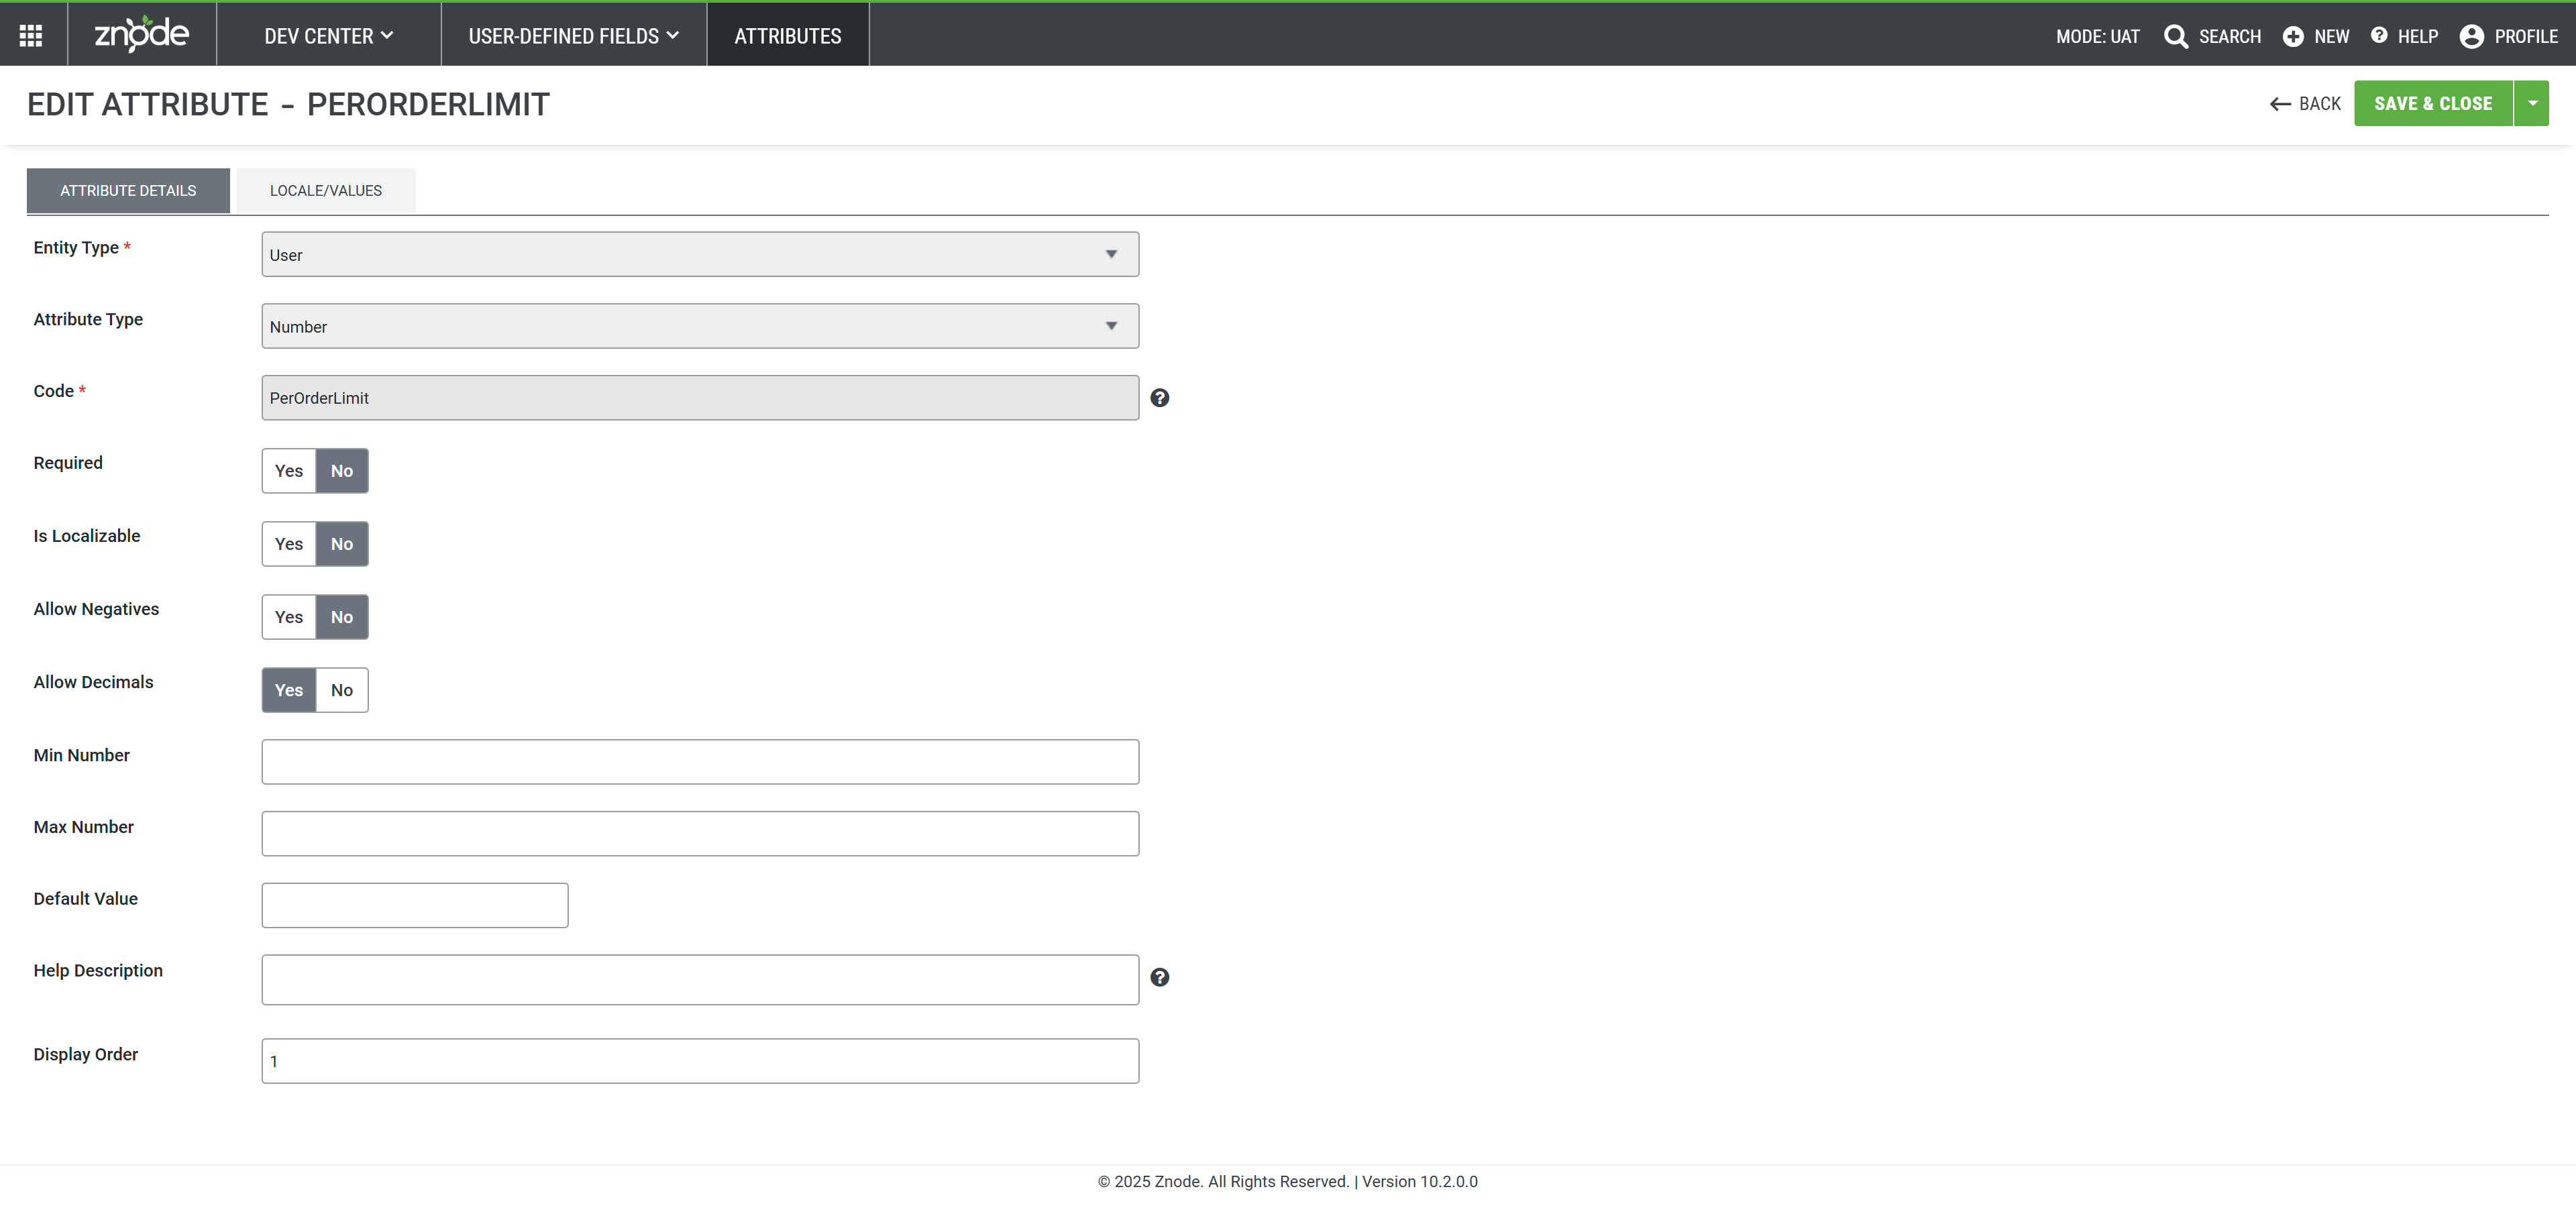
Task: Expand User-Defined Fields menu
Action: pyautogui.click(x=573, y=36)
